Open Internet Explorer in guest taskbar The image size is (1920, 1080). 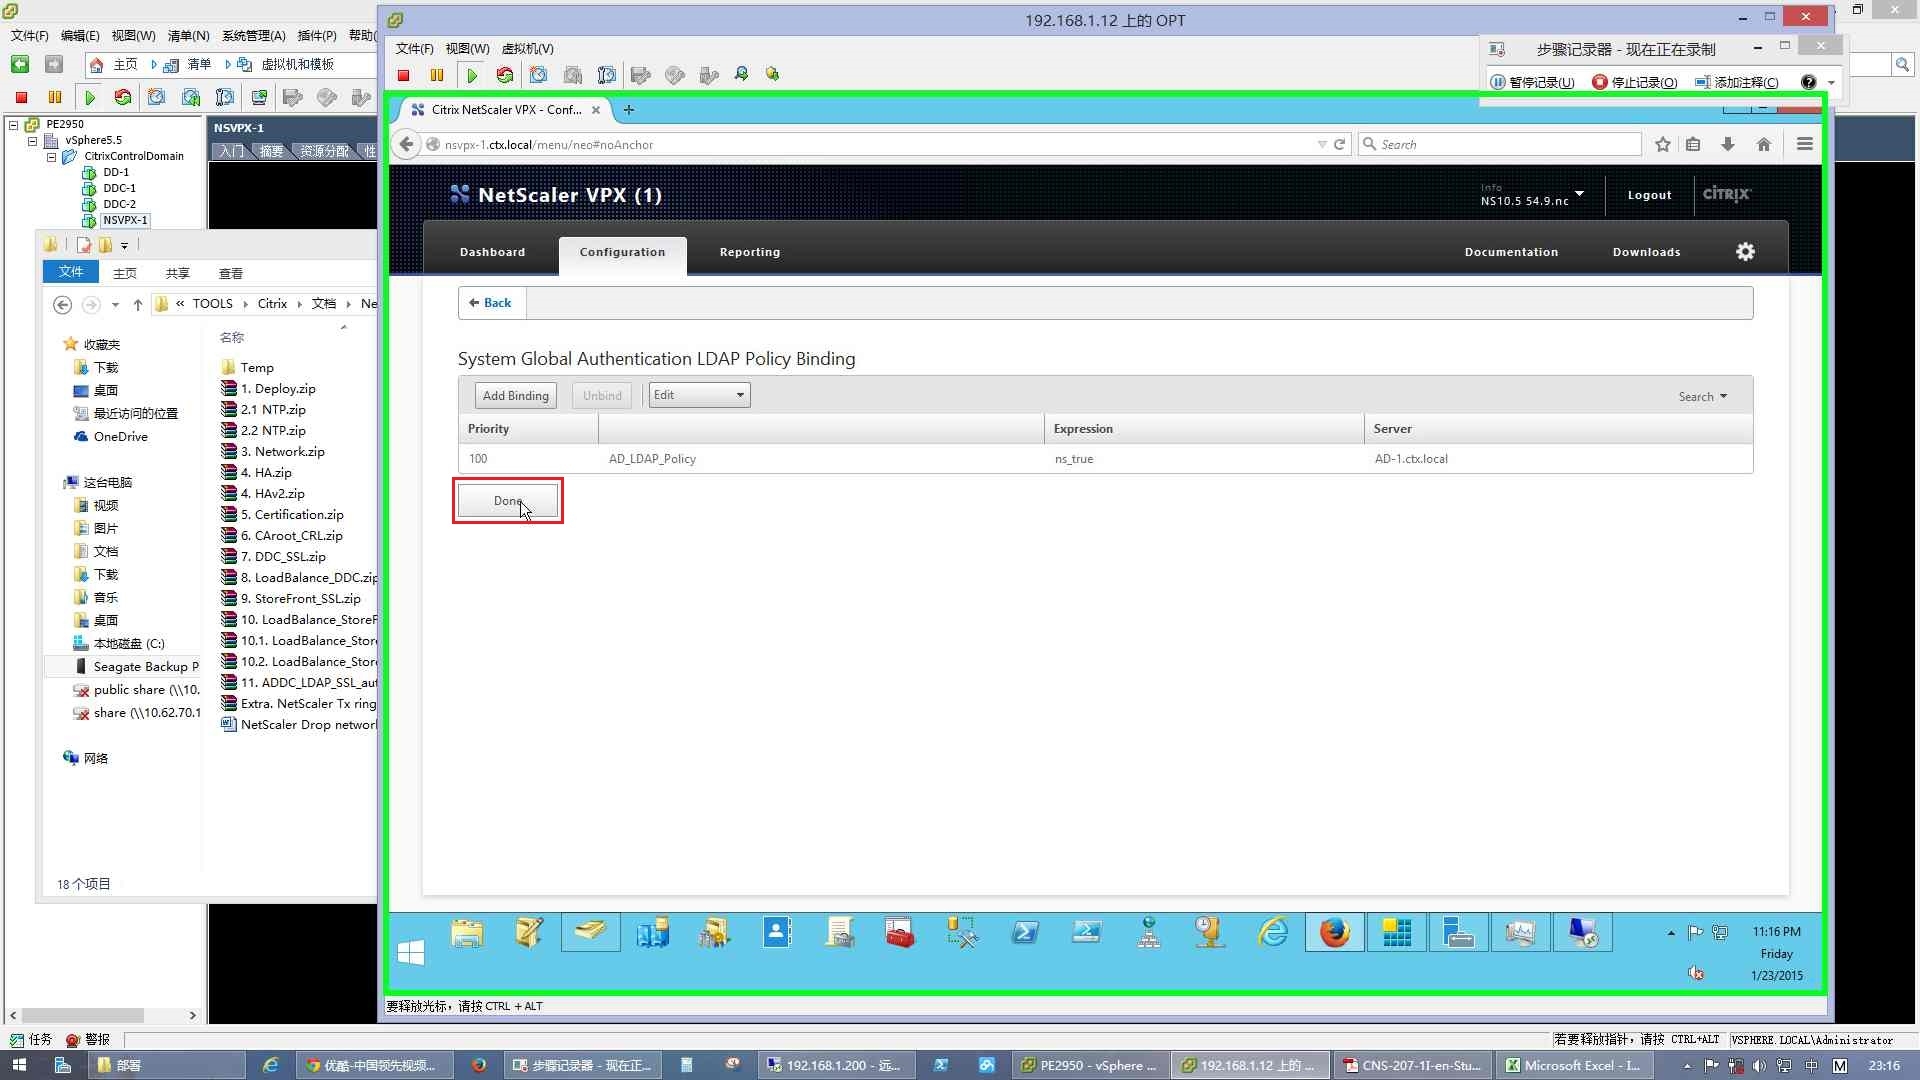coord(1273,932)
